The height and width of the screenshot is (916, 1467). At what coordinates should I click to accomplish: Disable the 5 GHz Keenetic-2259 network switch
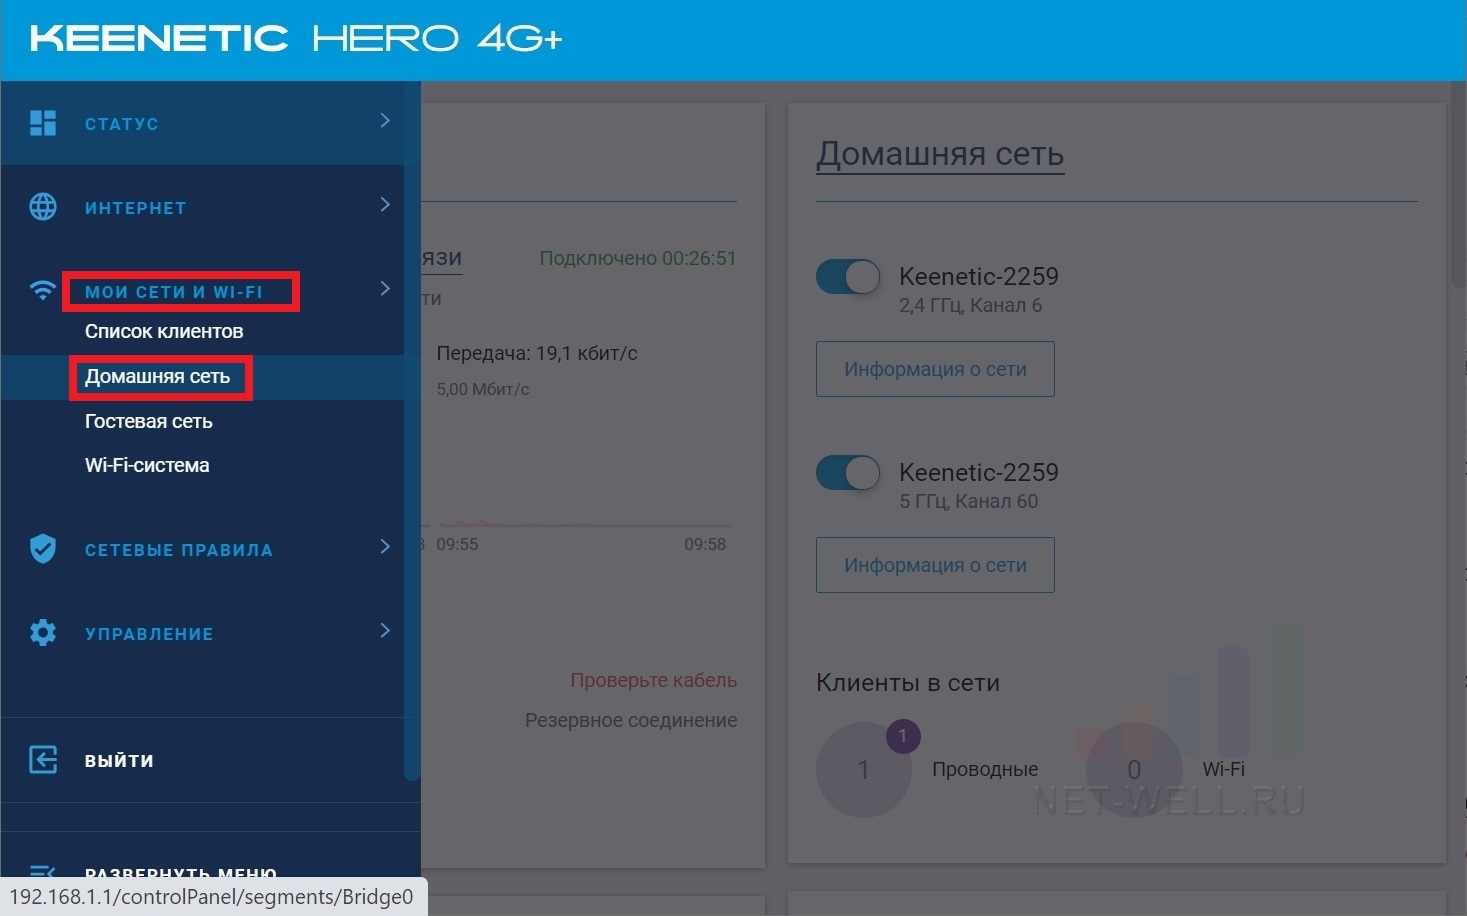pyautogui.click(x=848, y=473)
